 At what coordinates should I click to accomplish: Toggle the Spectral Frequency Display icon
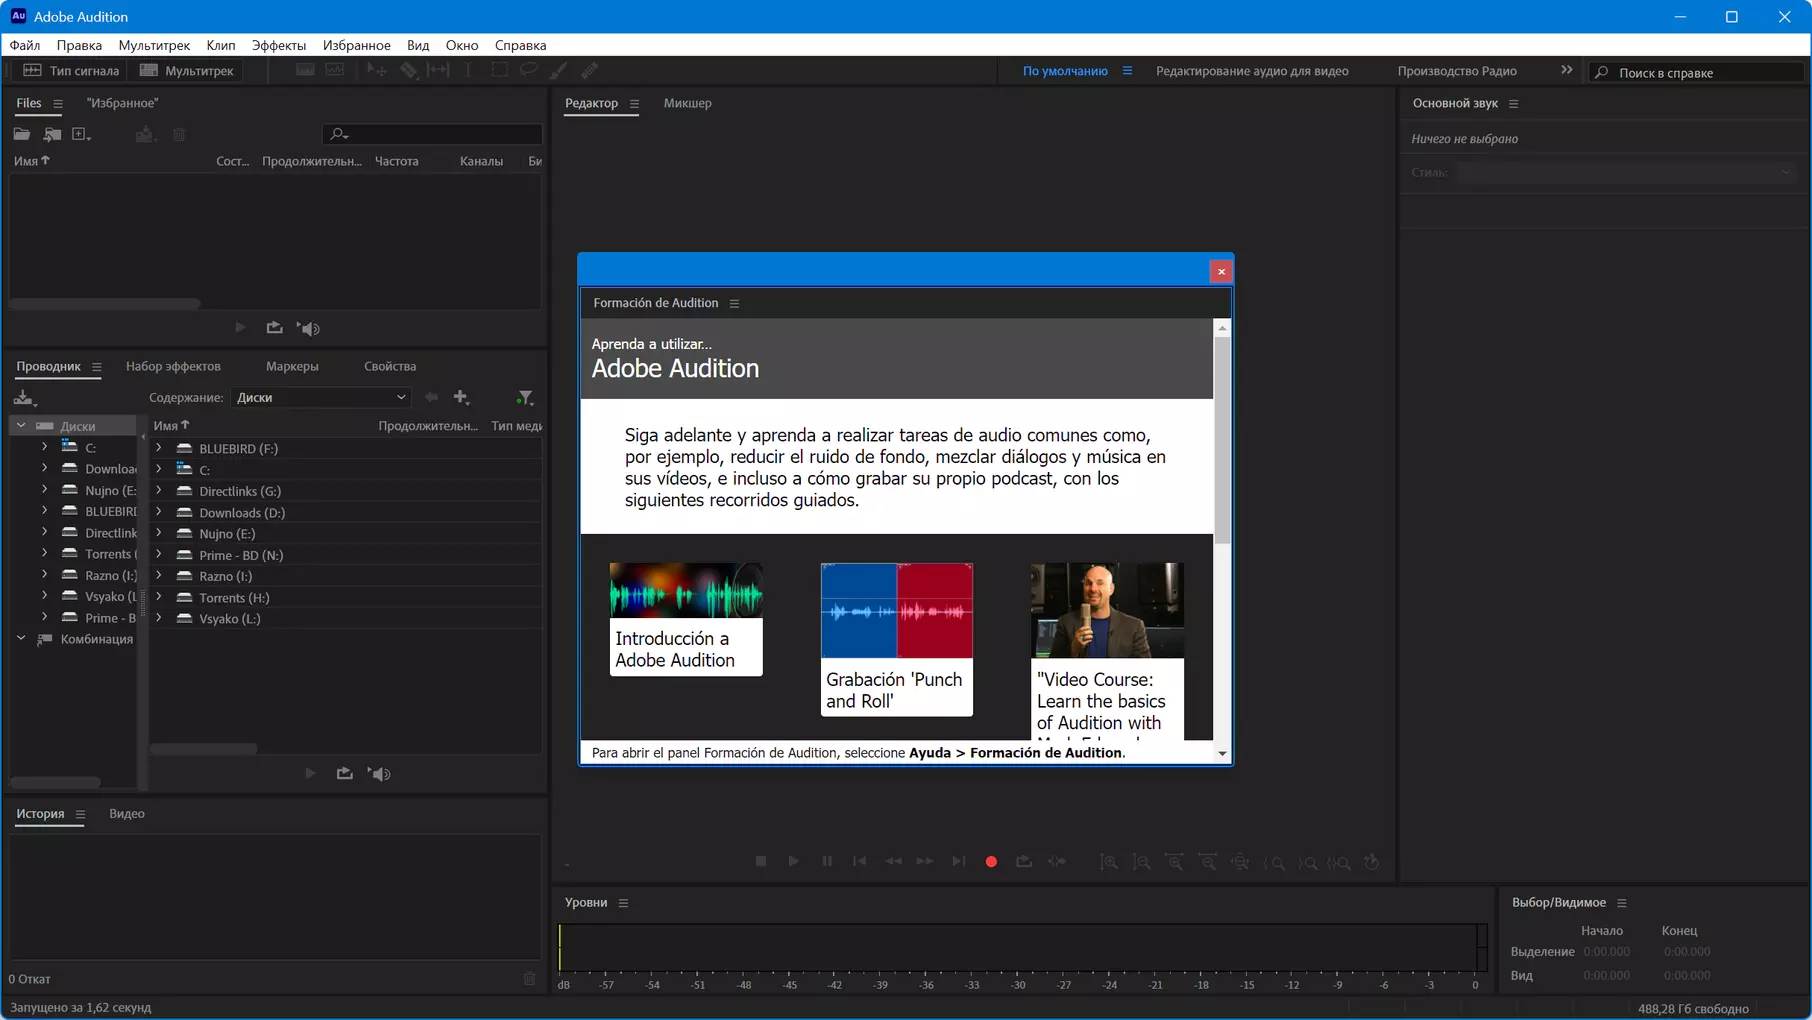pyautogui.click(x=305, y=70)
